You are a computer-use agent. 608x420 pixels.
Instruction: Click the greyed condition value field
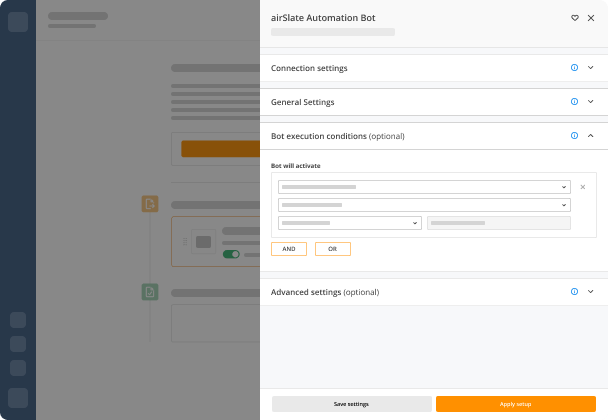499,223
